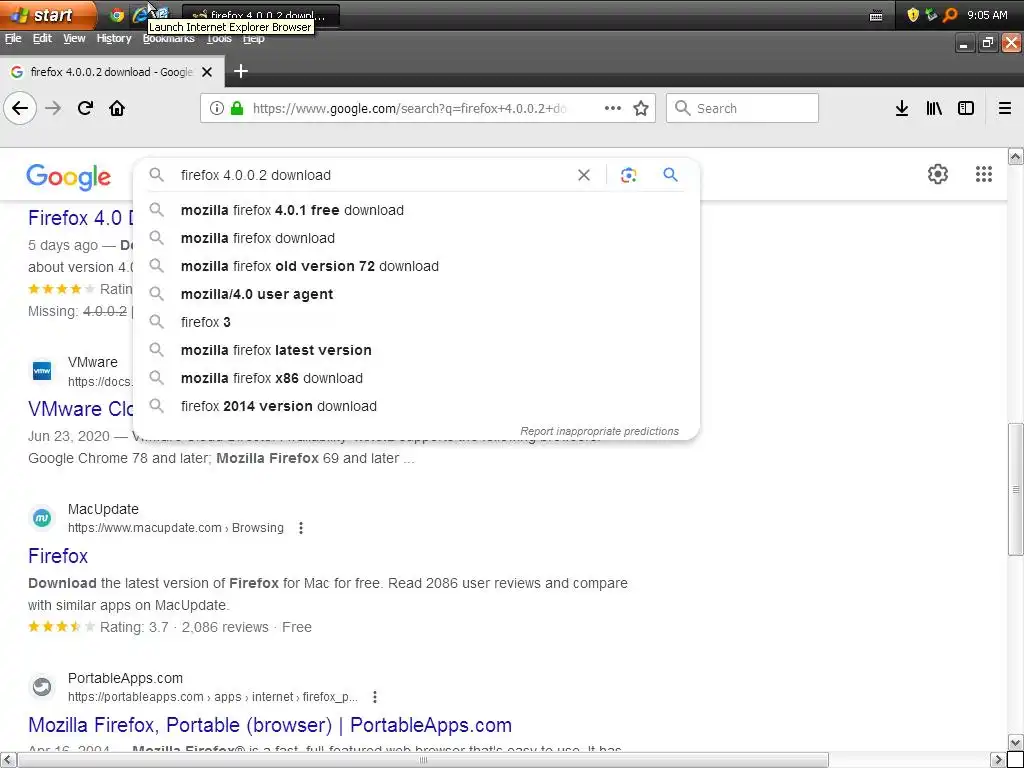The height and width of the screenshot is (768, 1024).
Task: Open a new tab with plus button
Action: click(241, 71)
